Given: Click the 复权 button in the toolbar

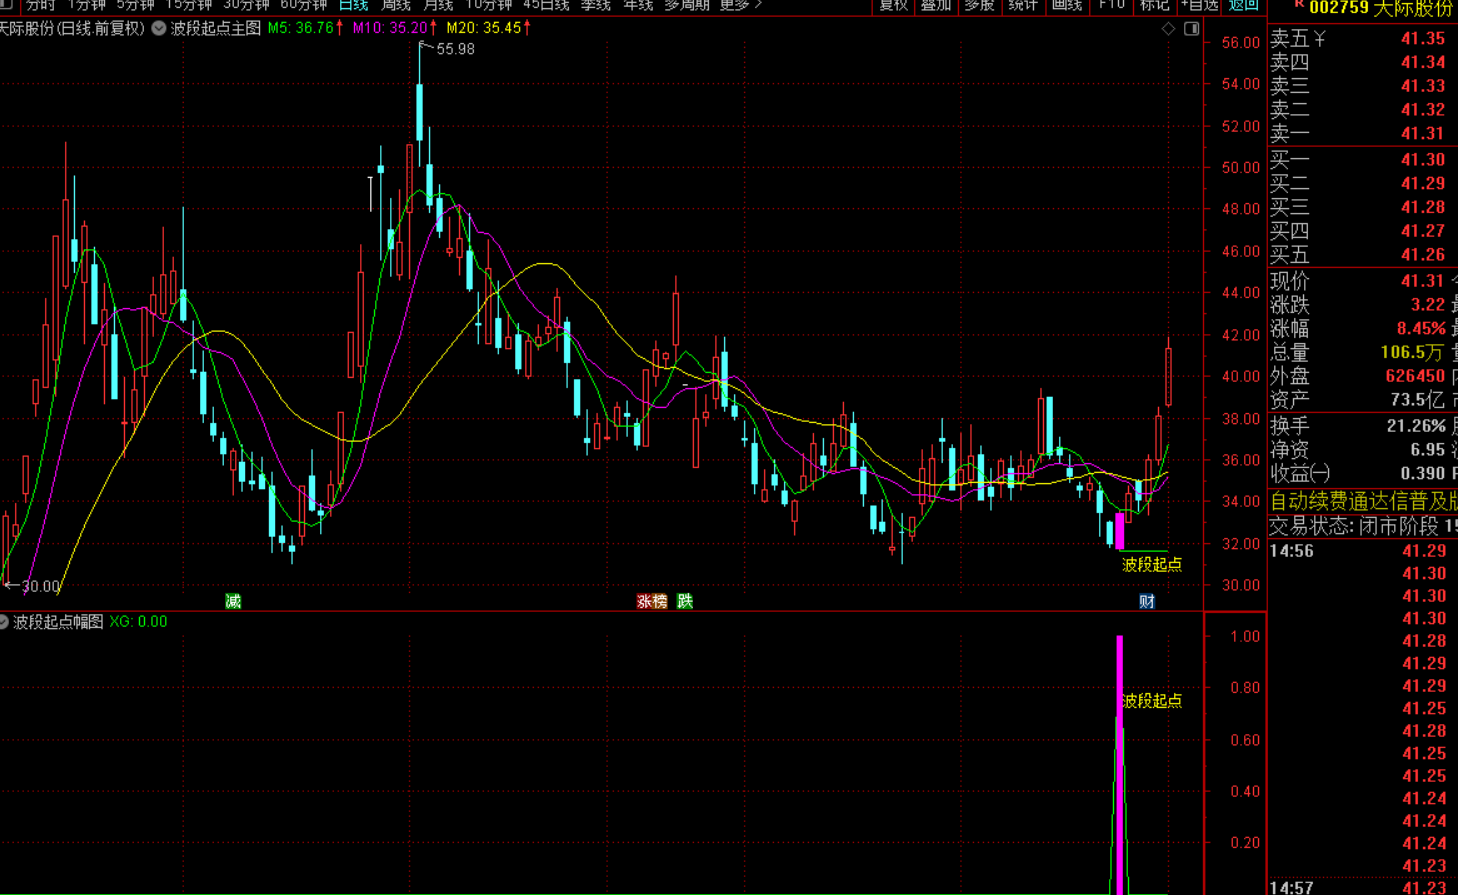Looking at the screenshot, I should (x=893, y=5).
